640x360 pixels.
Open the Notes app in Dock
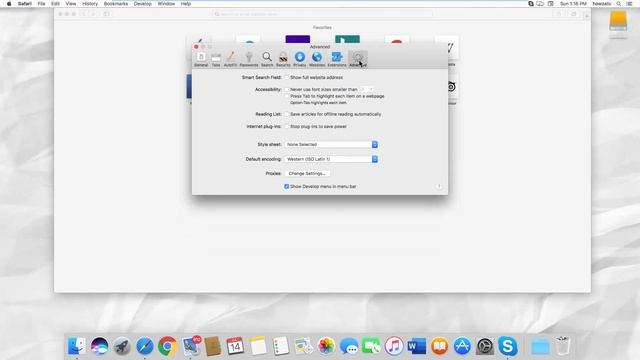(258, 346)
